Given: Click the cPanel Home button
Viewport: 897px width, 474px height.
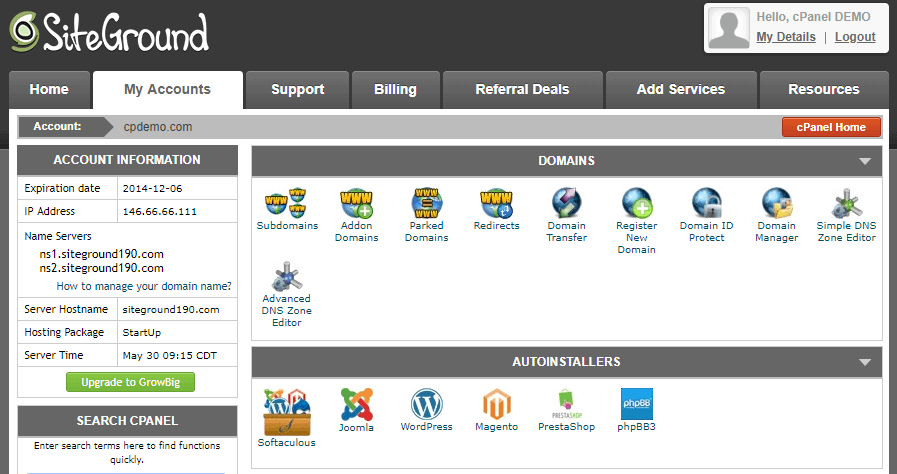Looking at the screenshot, I should pyautogui.click(x=831, y=127).
